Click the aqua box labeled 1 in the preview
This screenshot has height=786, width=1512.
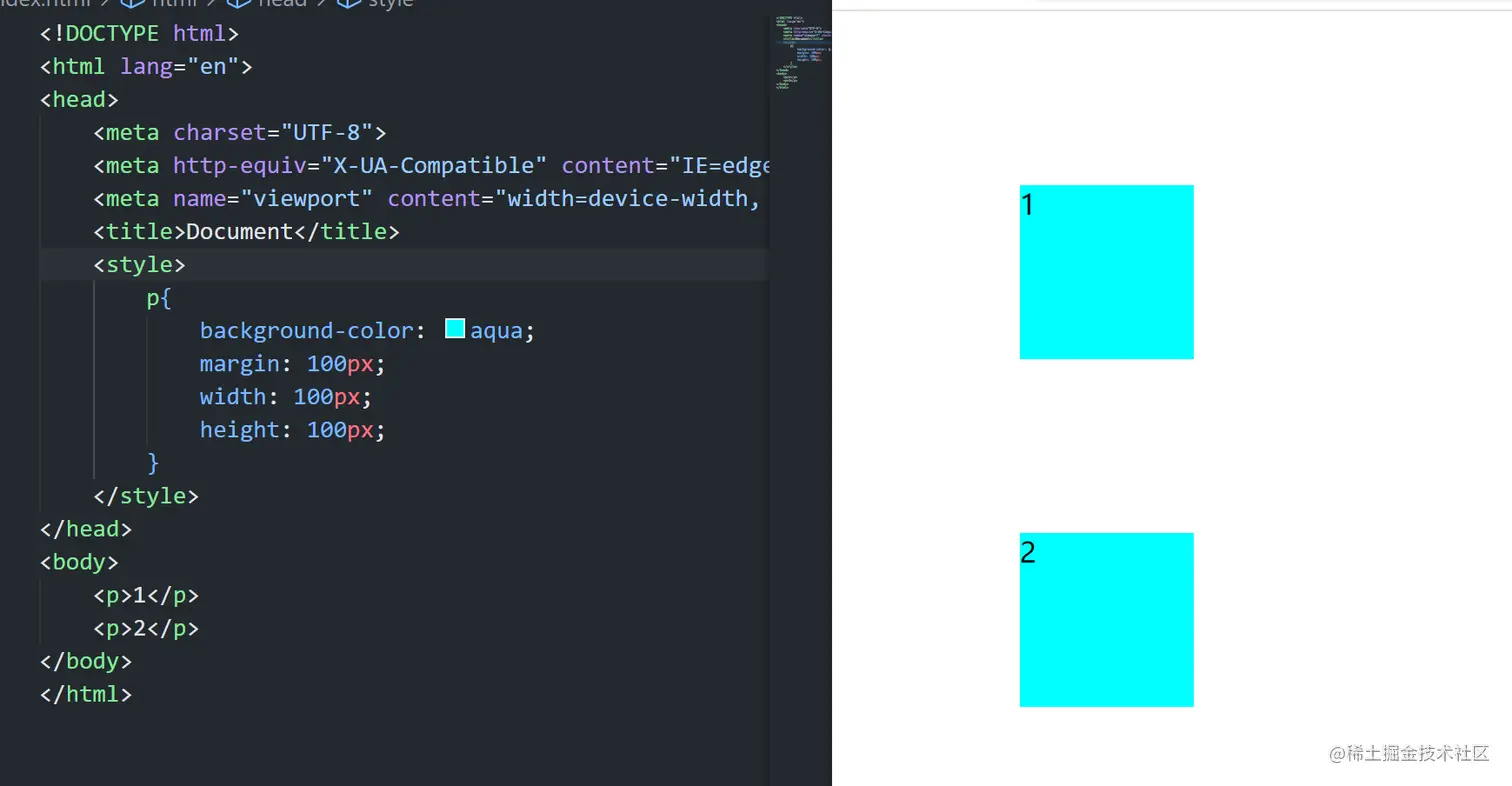[1106, 272]
